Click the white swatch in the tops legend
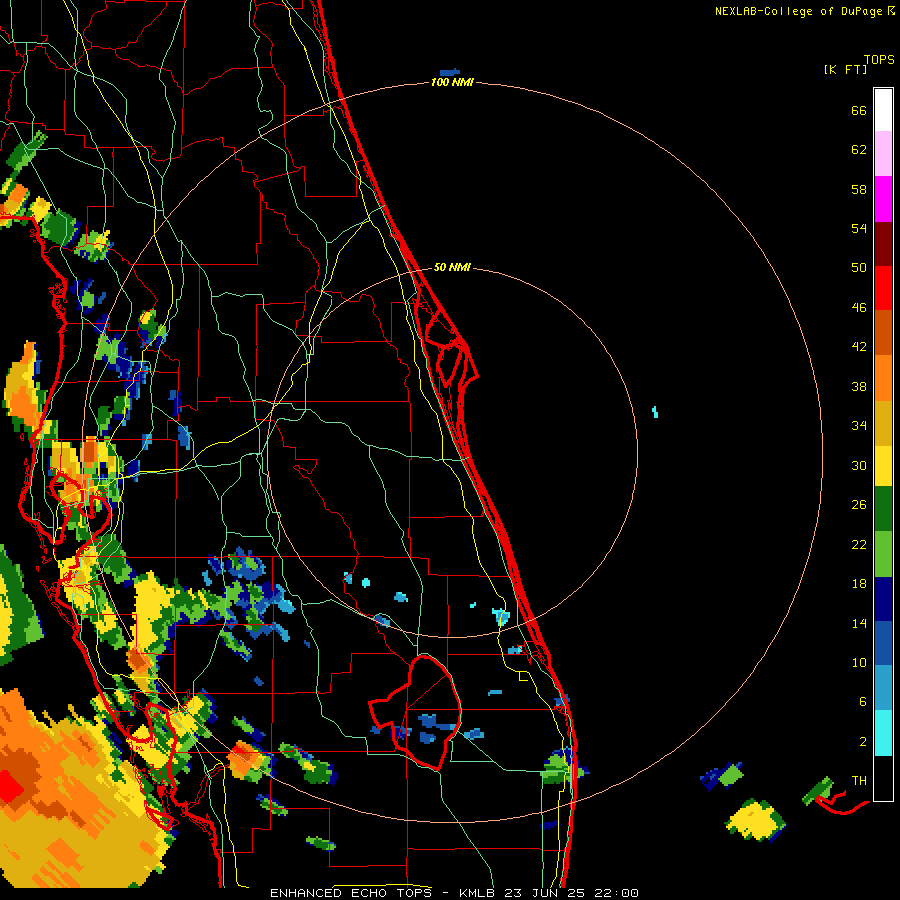Viewport: 900px width, 900px height. (x=883, y=110)
